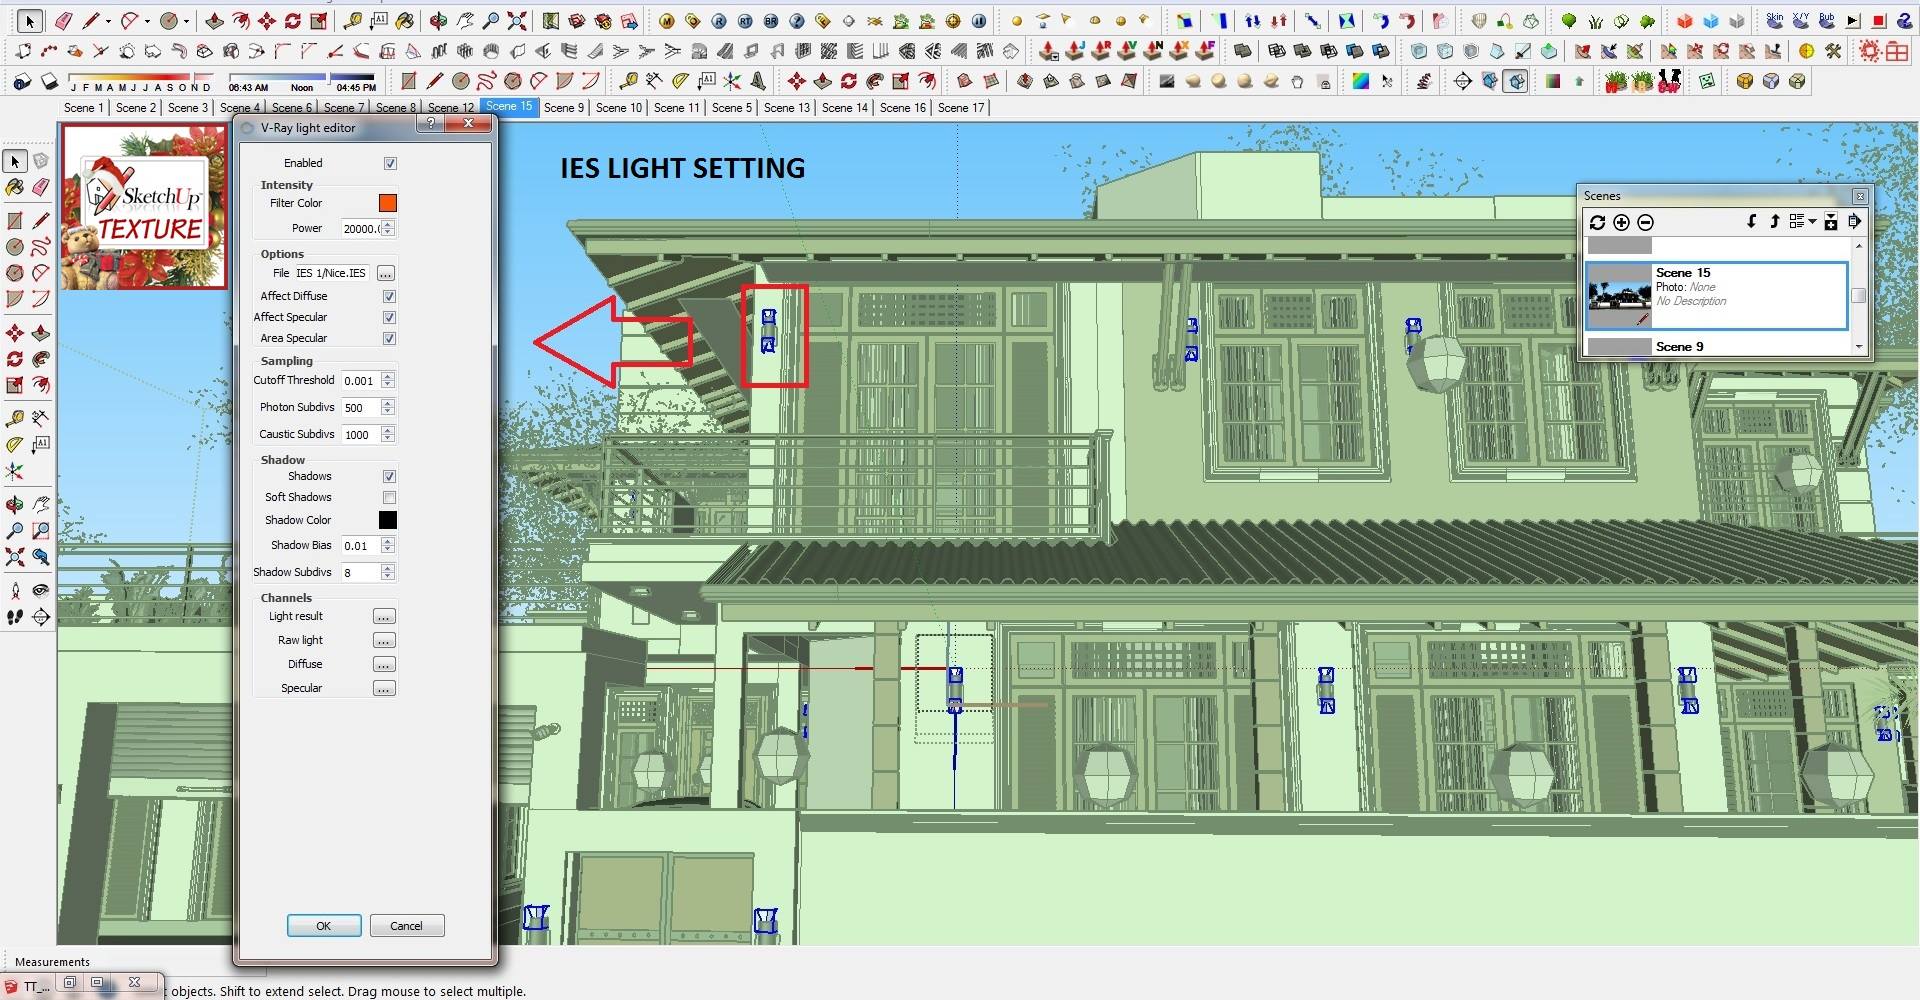Click the V-Ray R render icon
The width and height of the screenshot is (1920, 1000).
pyautogui.click(x=719, y=20)
